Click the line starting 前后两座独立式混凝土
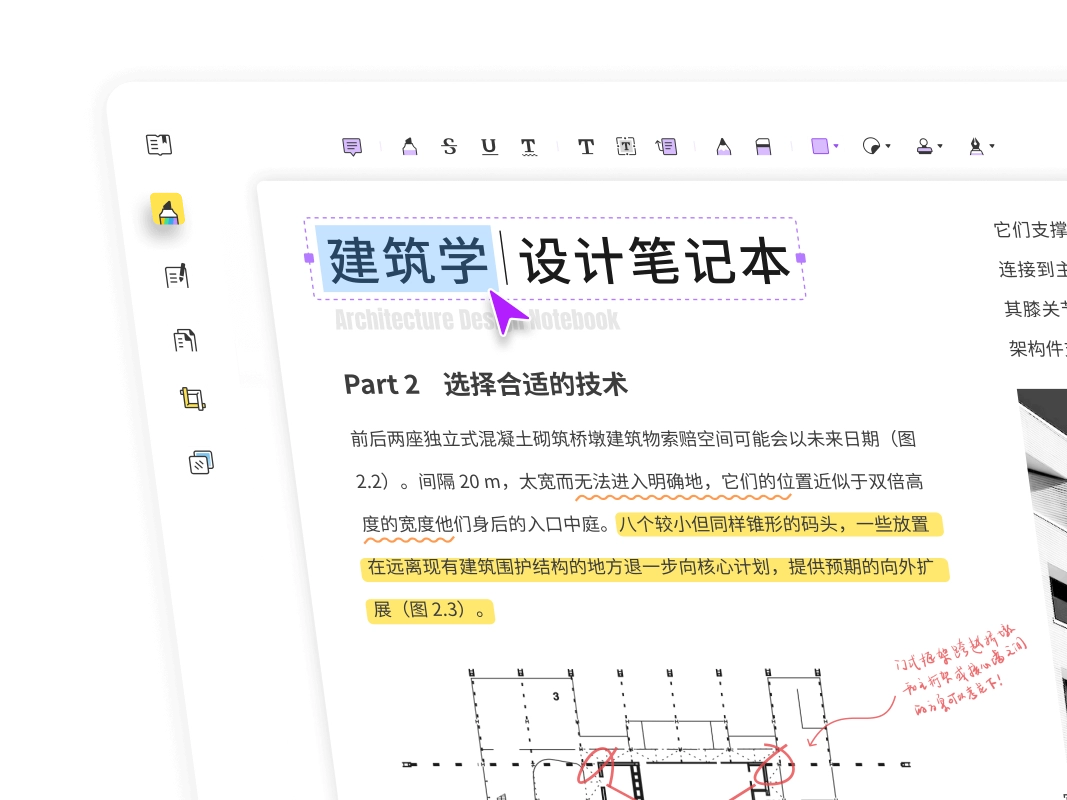 [634, 439]
